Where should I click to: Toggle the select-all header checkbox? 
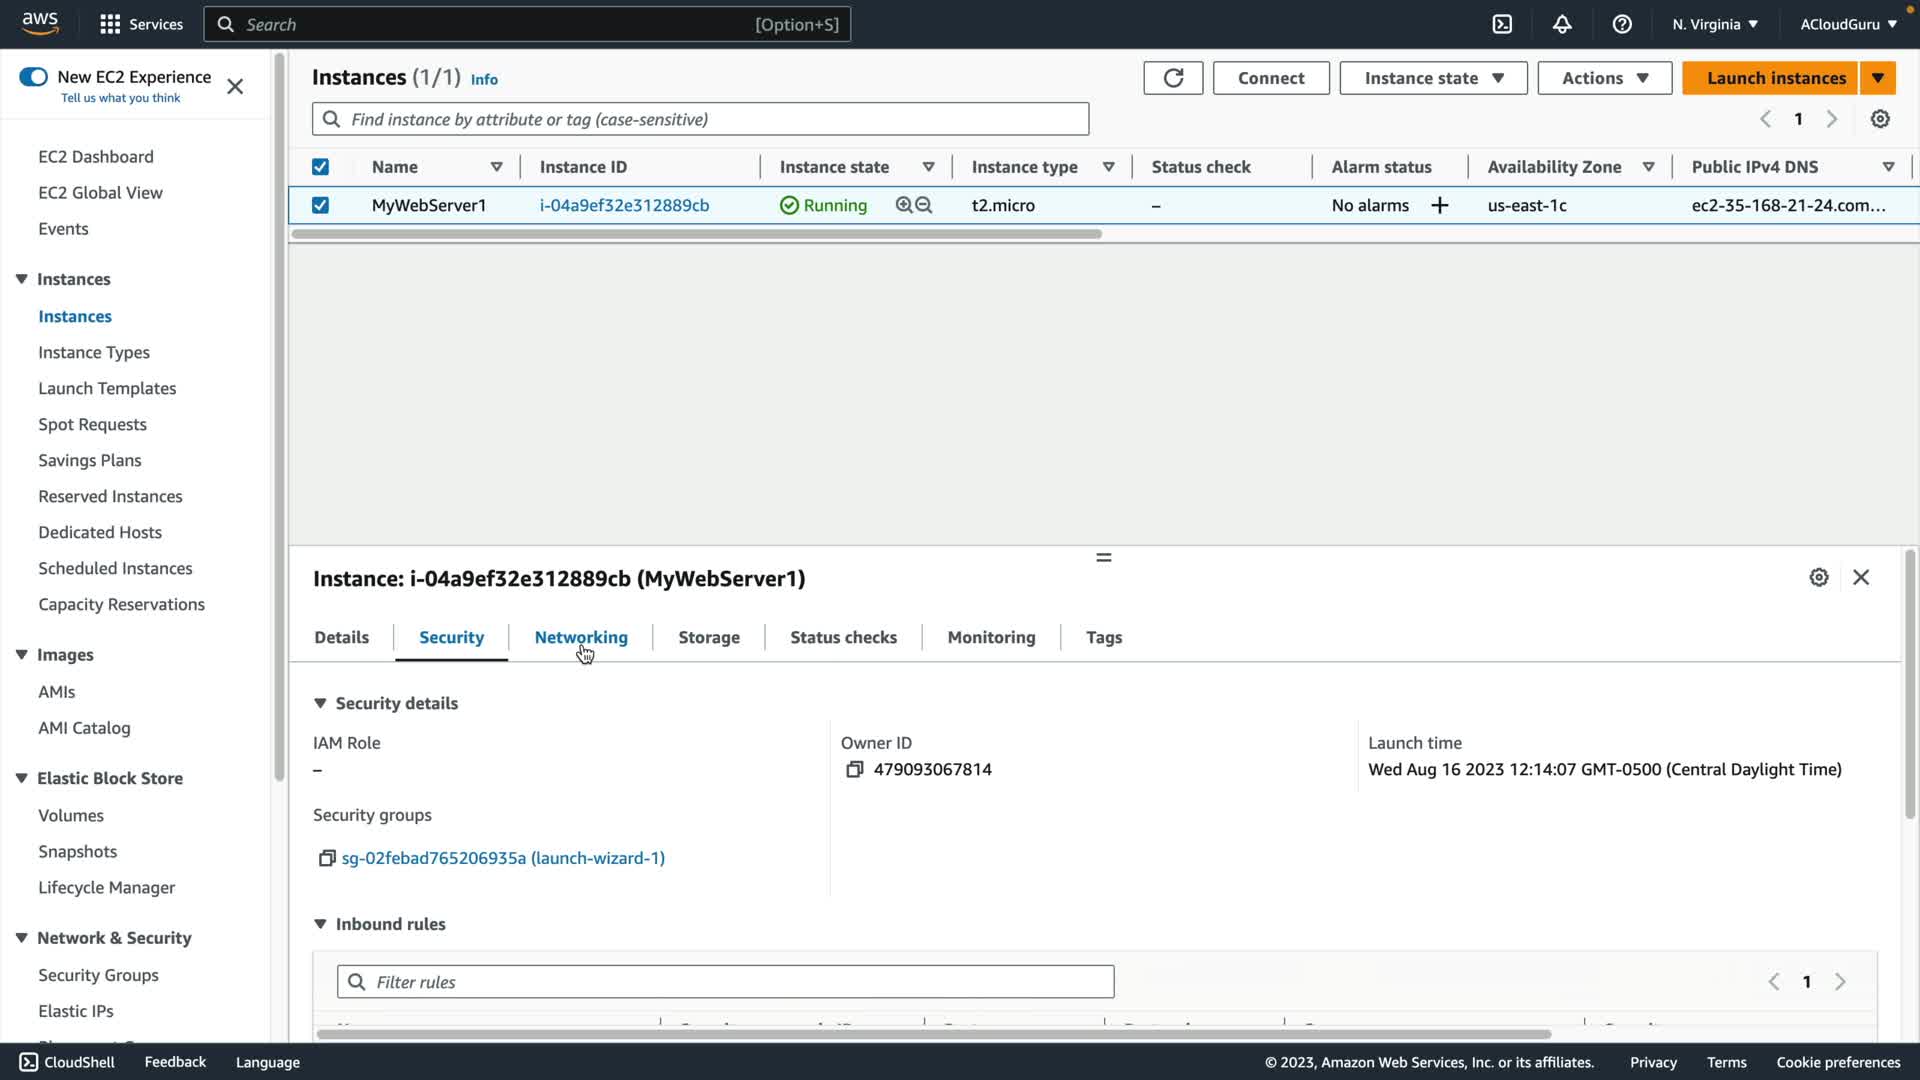point(320,167)
